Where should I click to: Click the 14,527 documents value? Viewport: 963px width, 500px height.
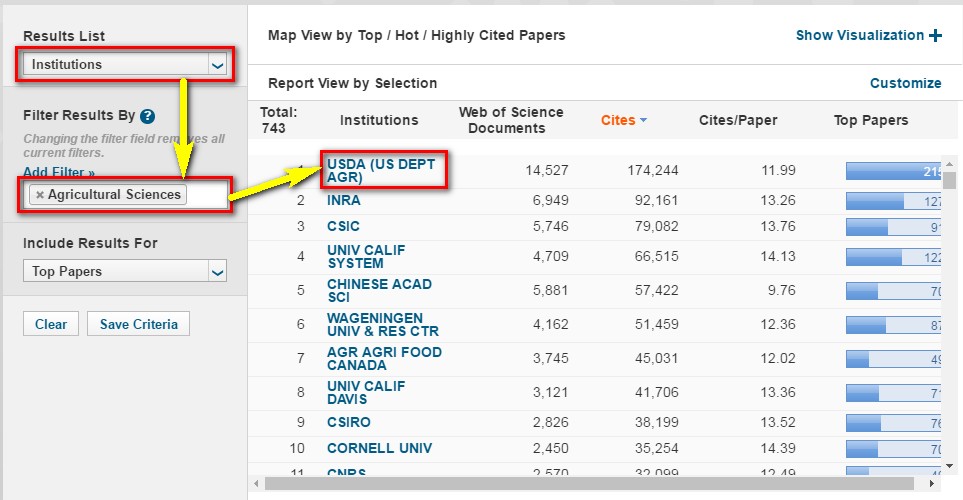[x=547, y=171]
